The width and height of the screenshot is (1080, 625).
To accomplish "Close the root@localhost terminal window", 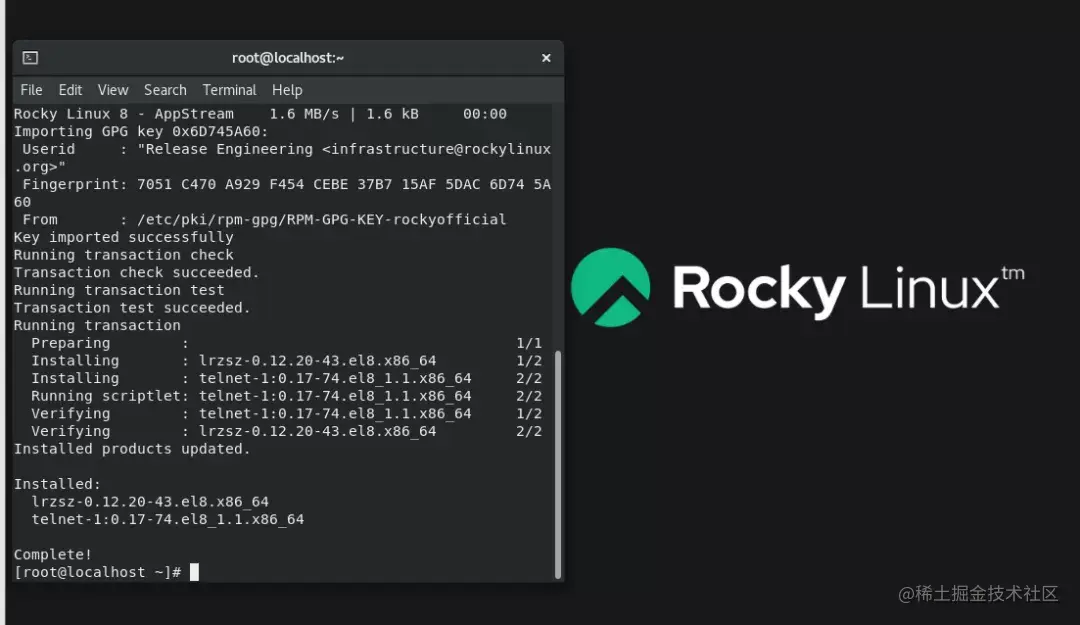I will 546,58.
